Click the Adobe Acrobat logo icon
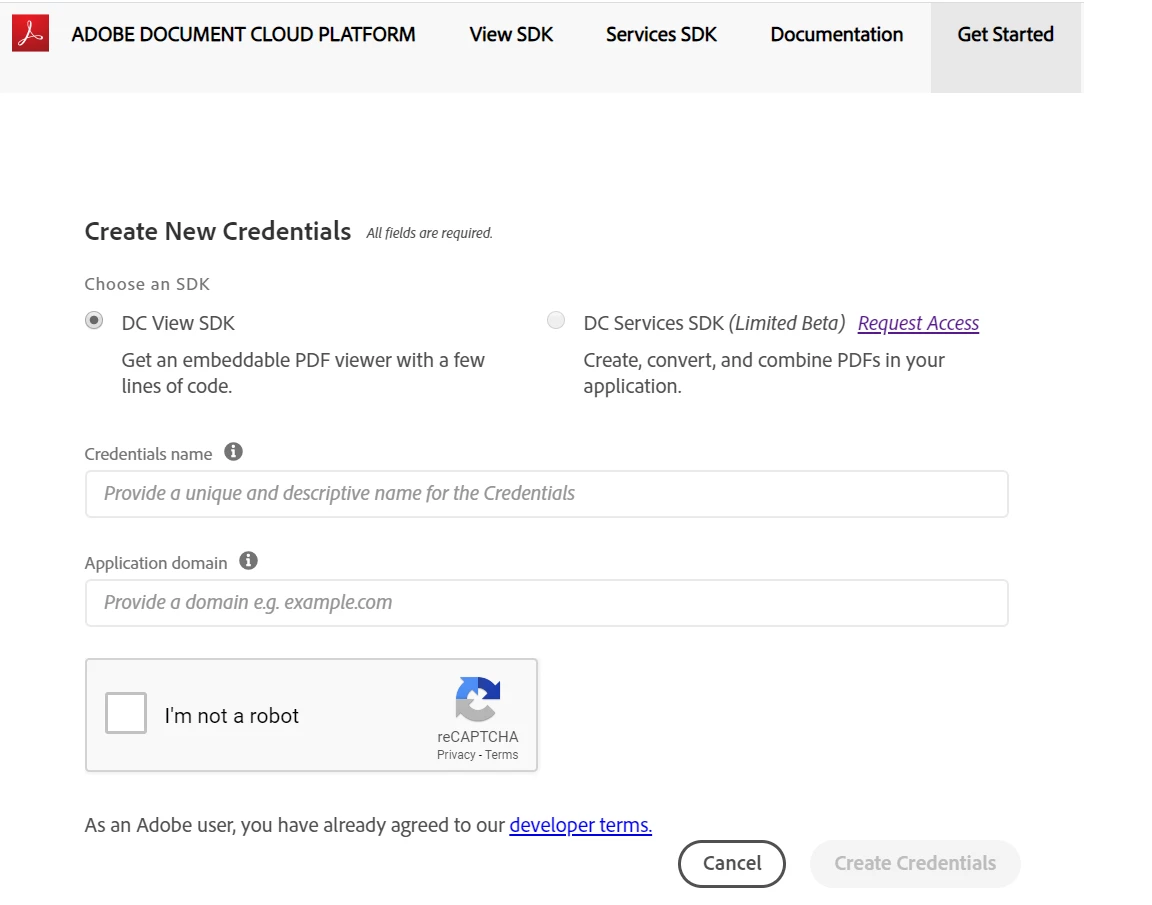 30,35
